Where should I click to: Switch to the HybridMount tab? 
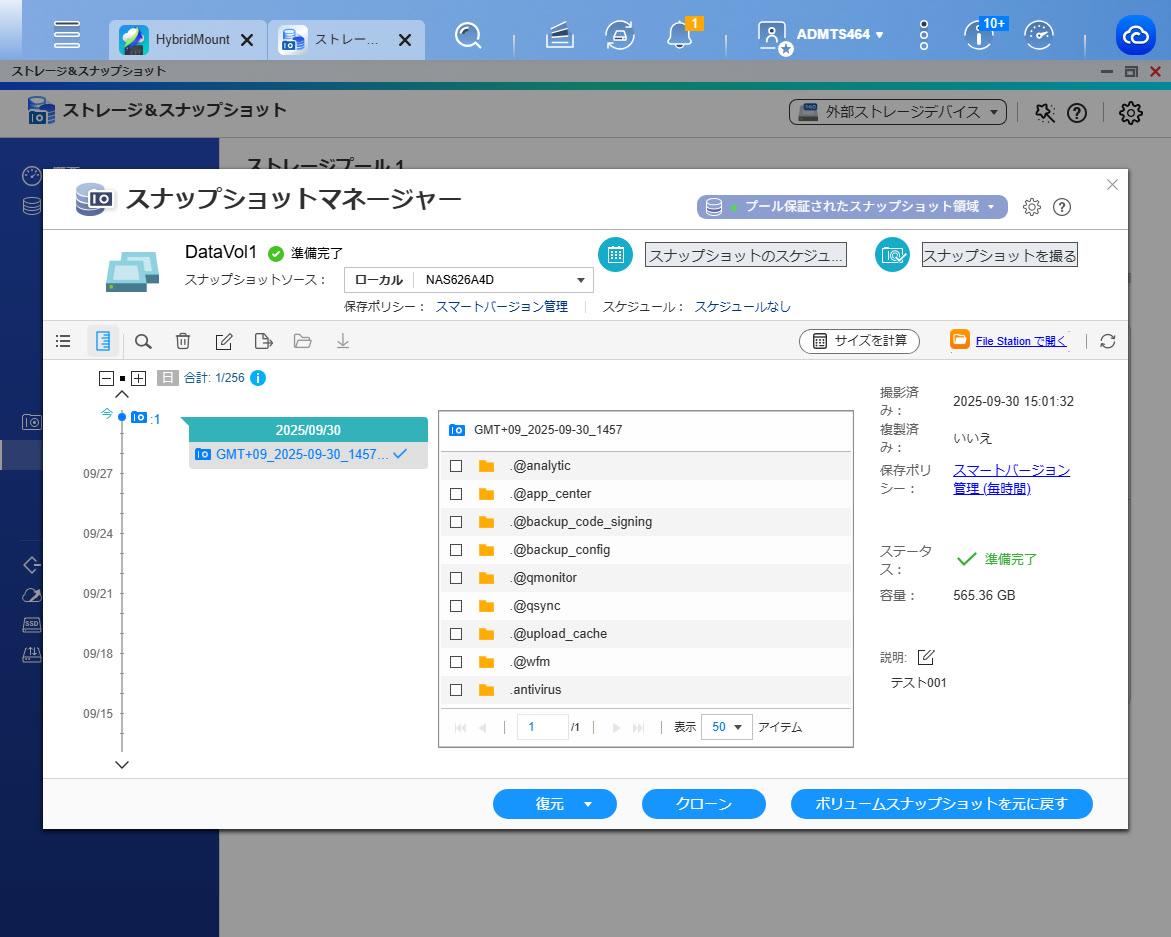point(178,40)
